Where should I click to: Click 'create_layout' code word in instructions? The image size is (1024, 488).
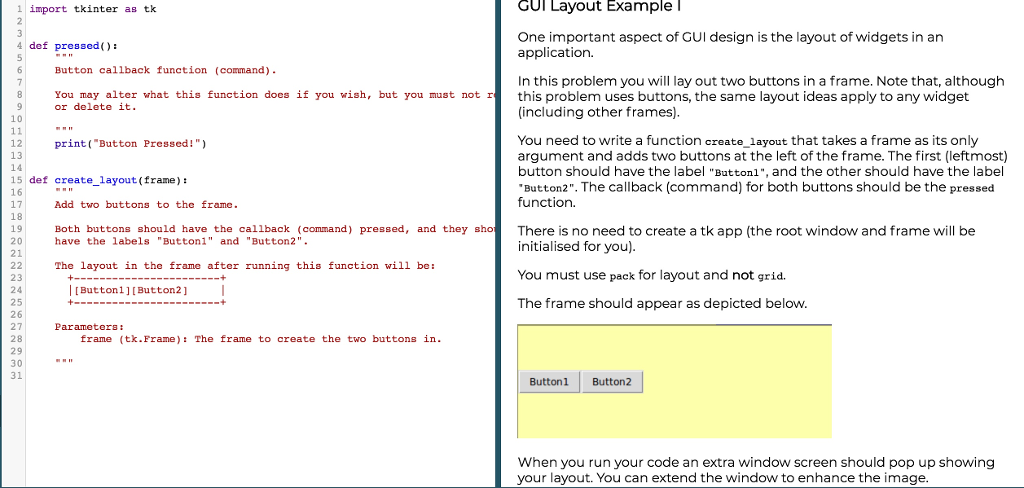(x=746, y=142)
